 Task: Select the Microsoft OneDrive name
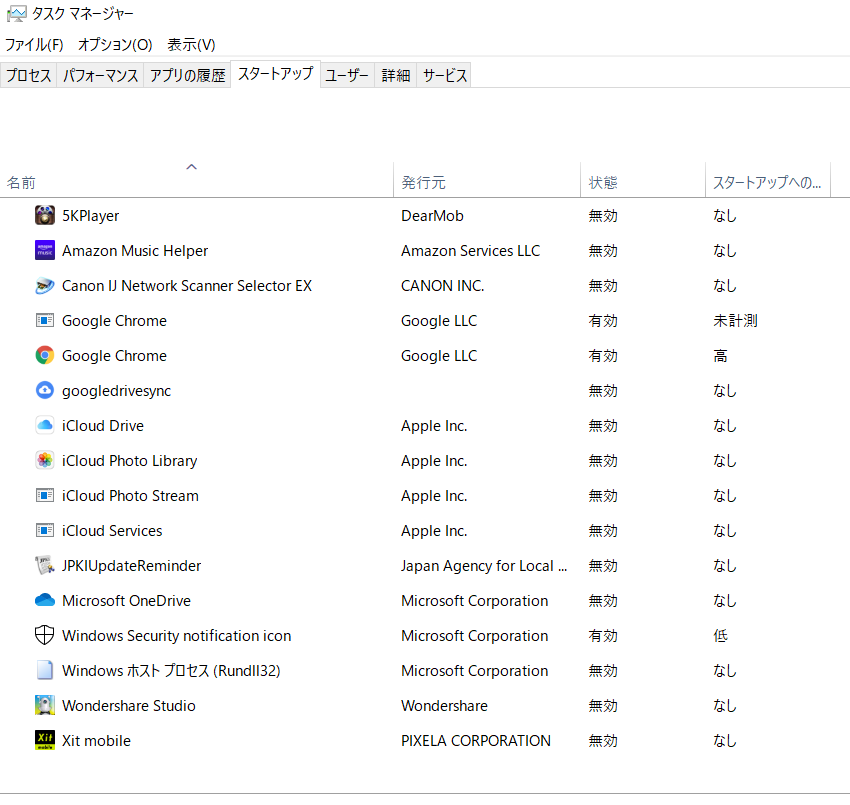(126, 601)
